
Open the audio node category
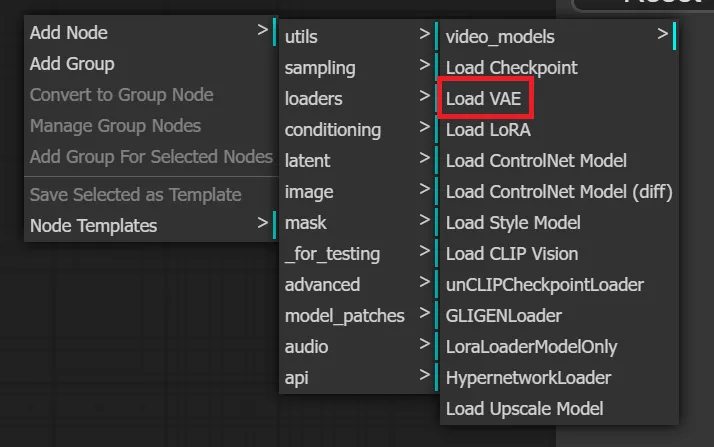[x=356, y=347]
